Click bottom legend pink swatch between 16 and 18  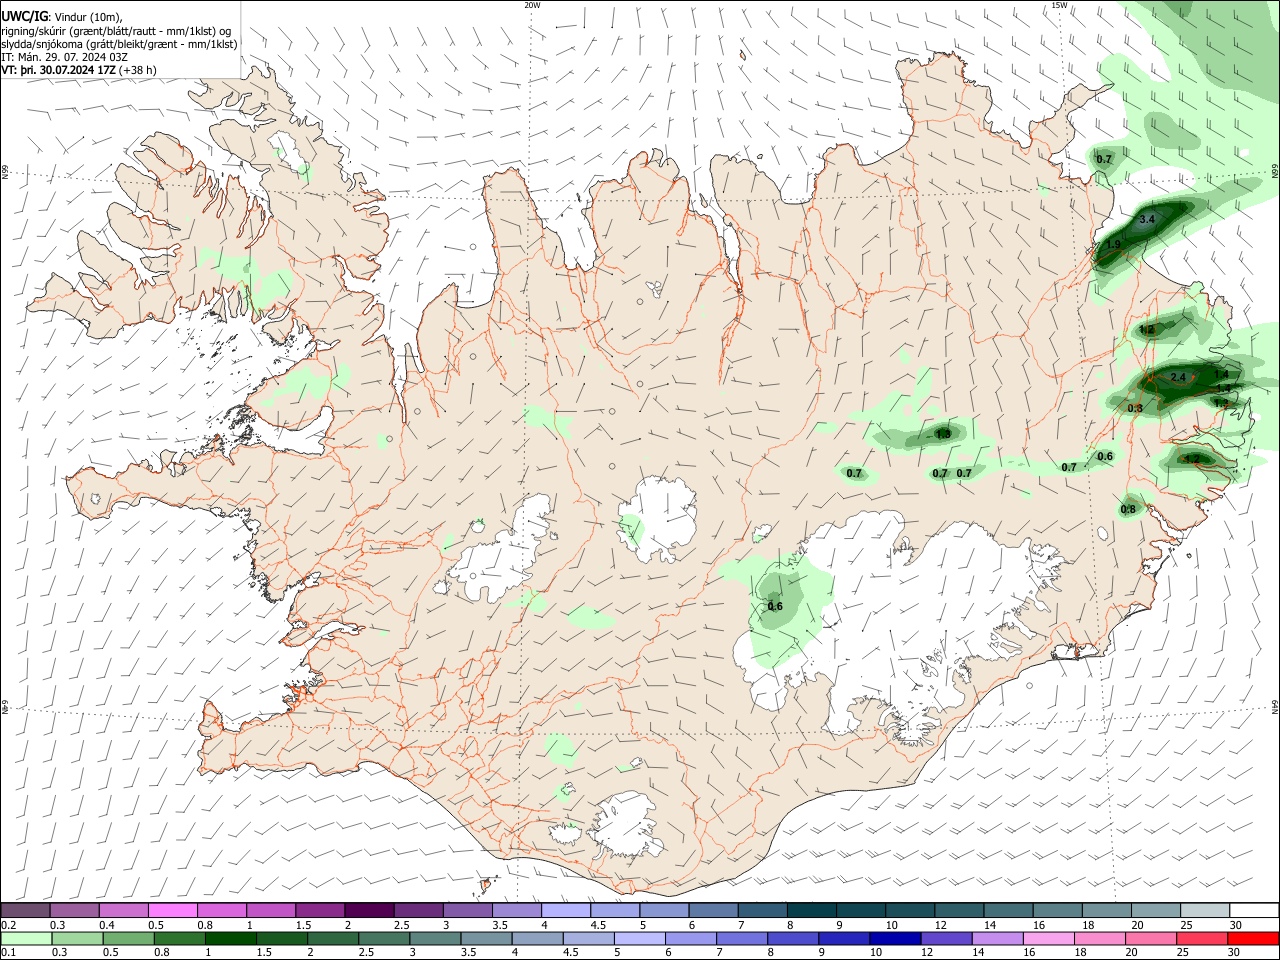point(1047,939)
